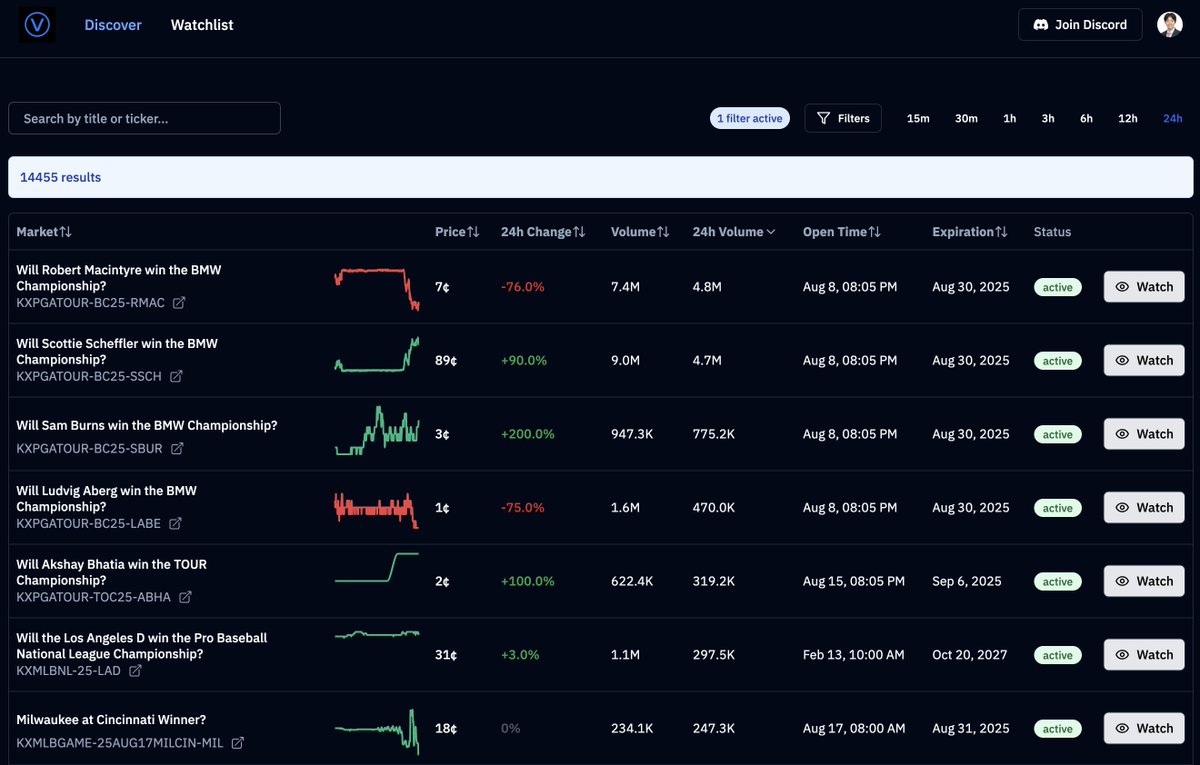Image resolution: width=1200 pixels, height=765 pixels.
Task: Select the 15m timeframe
Action: click(918, 118)
